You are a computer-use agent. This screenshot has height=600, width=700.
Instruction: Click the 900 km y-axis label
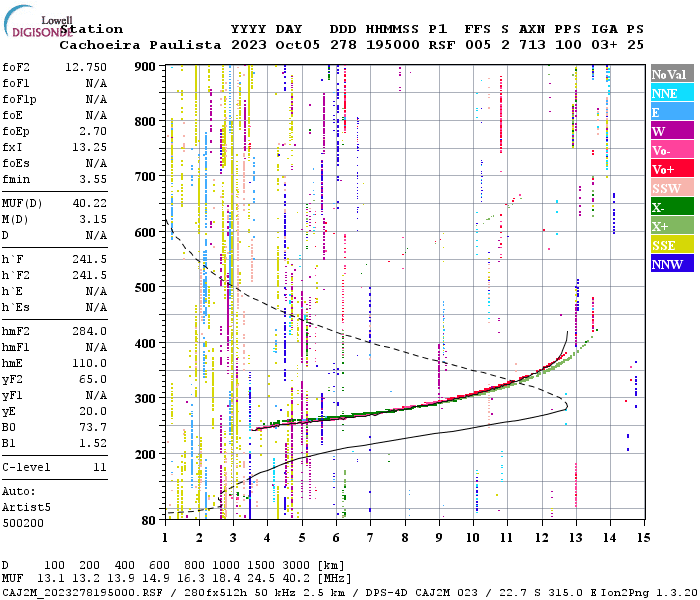(x=145, y=67)
